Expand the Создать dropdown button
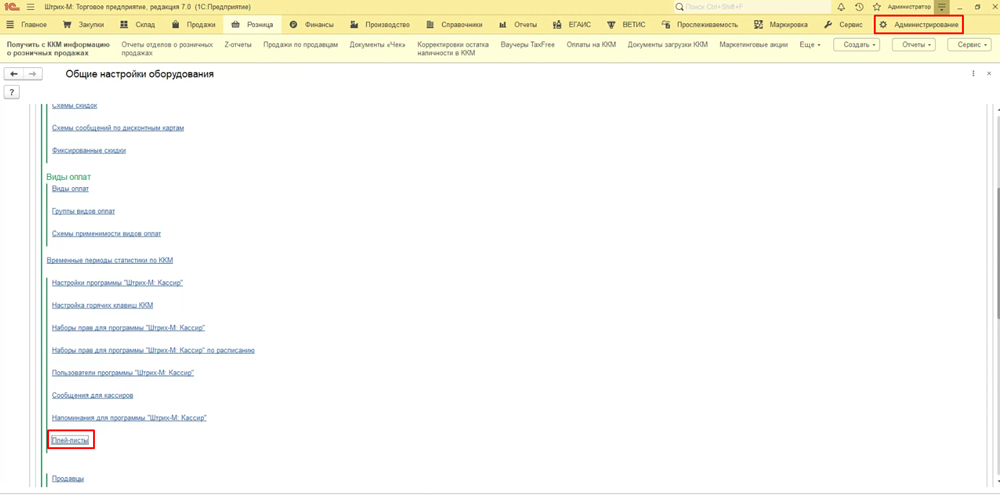1000x498 pixels. [856, 45]
